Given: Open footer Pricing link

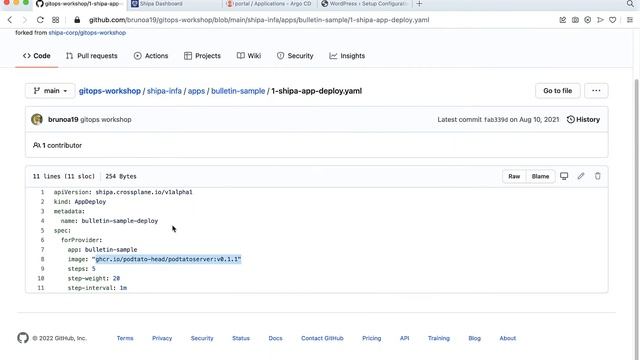Looking at the screenshot, I should 371,338.
